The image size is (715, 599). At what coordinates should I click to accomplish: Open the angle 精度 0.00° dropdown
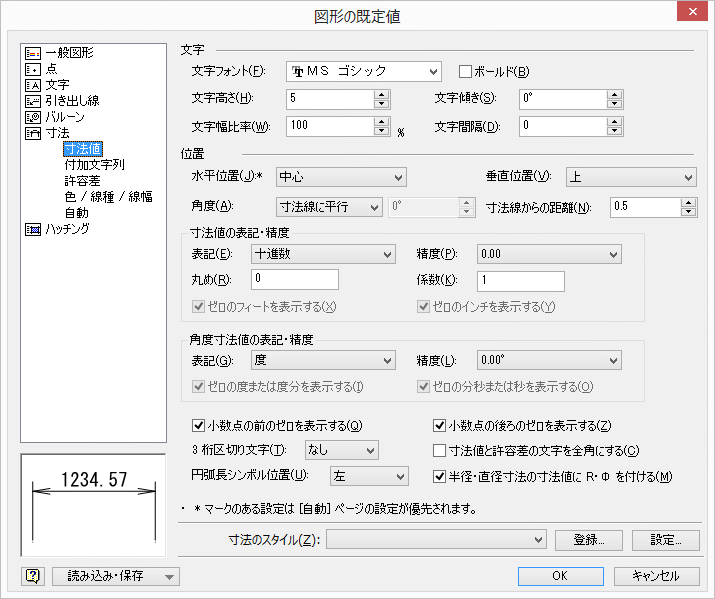(x=549, y=361)
